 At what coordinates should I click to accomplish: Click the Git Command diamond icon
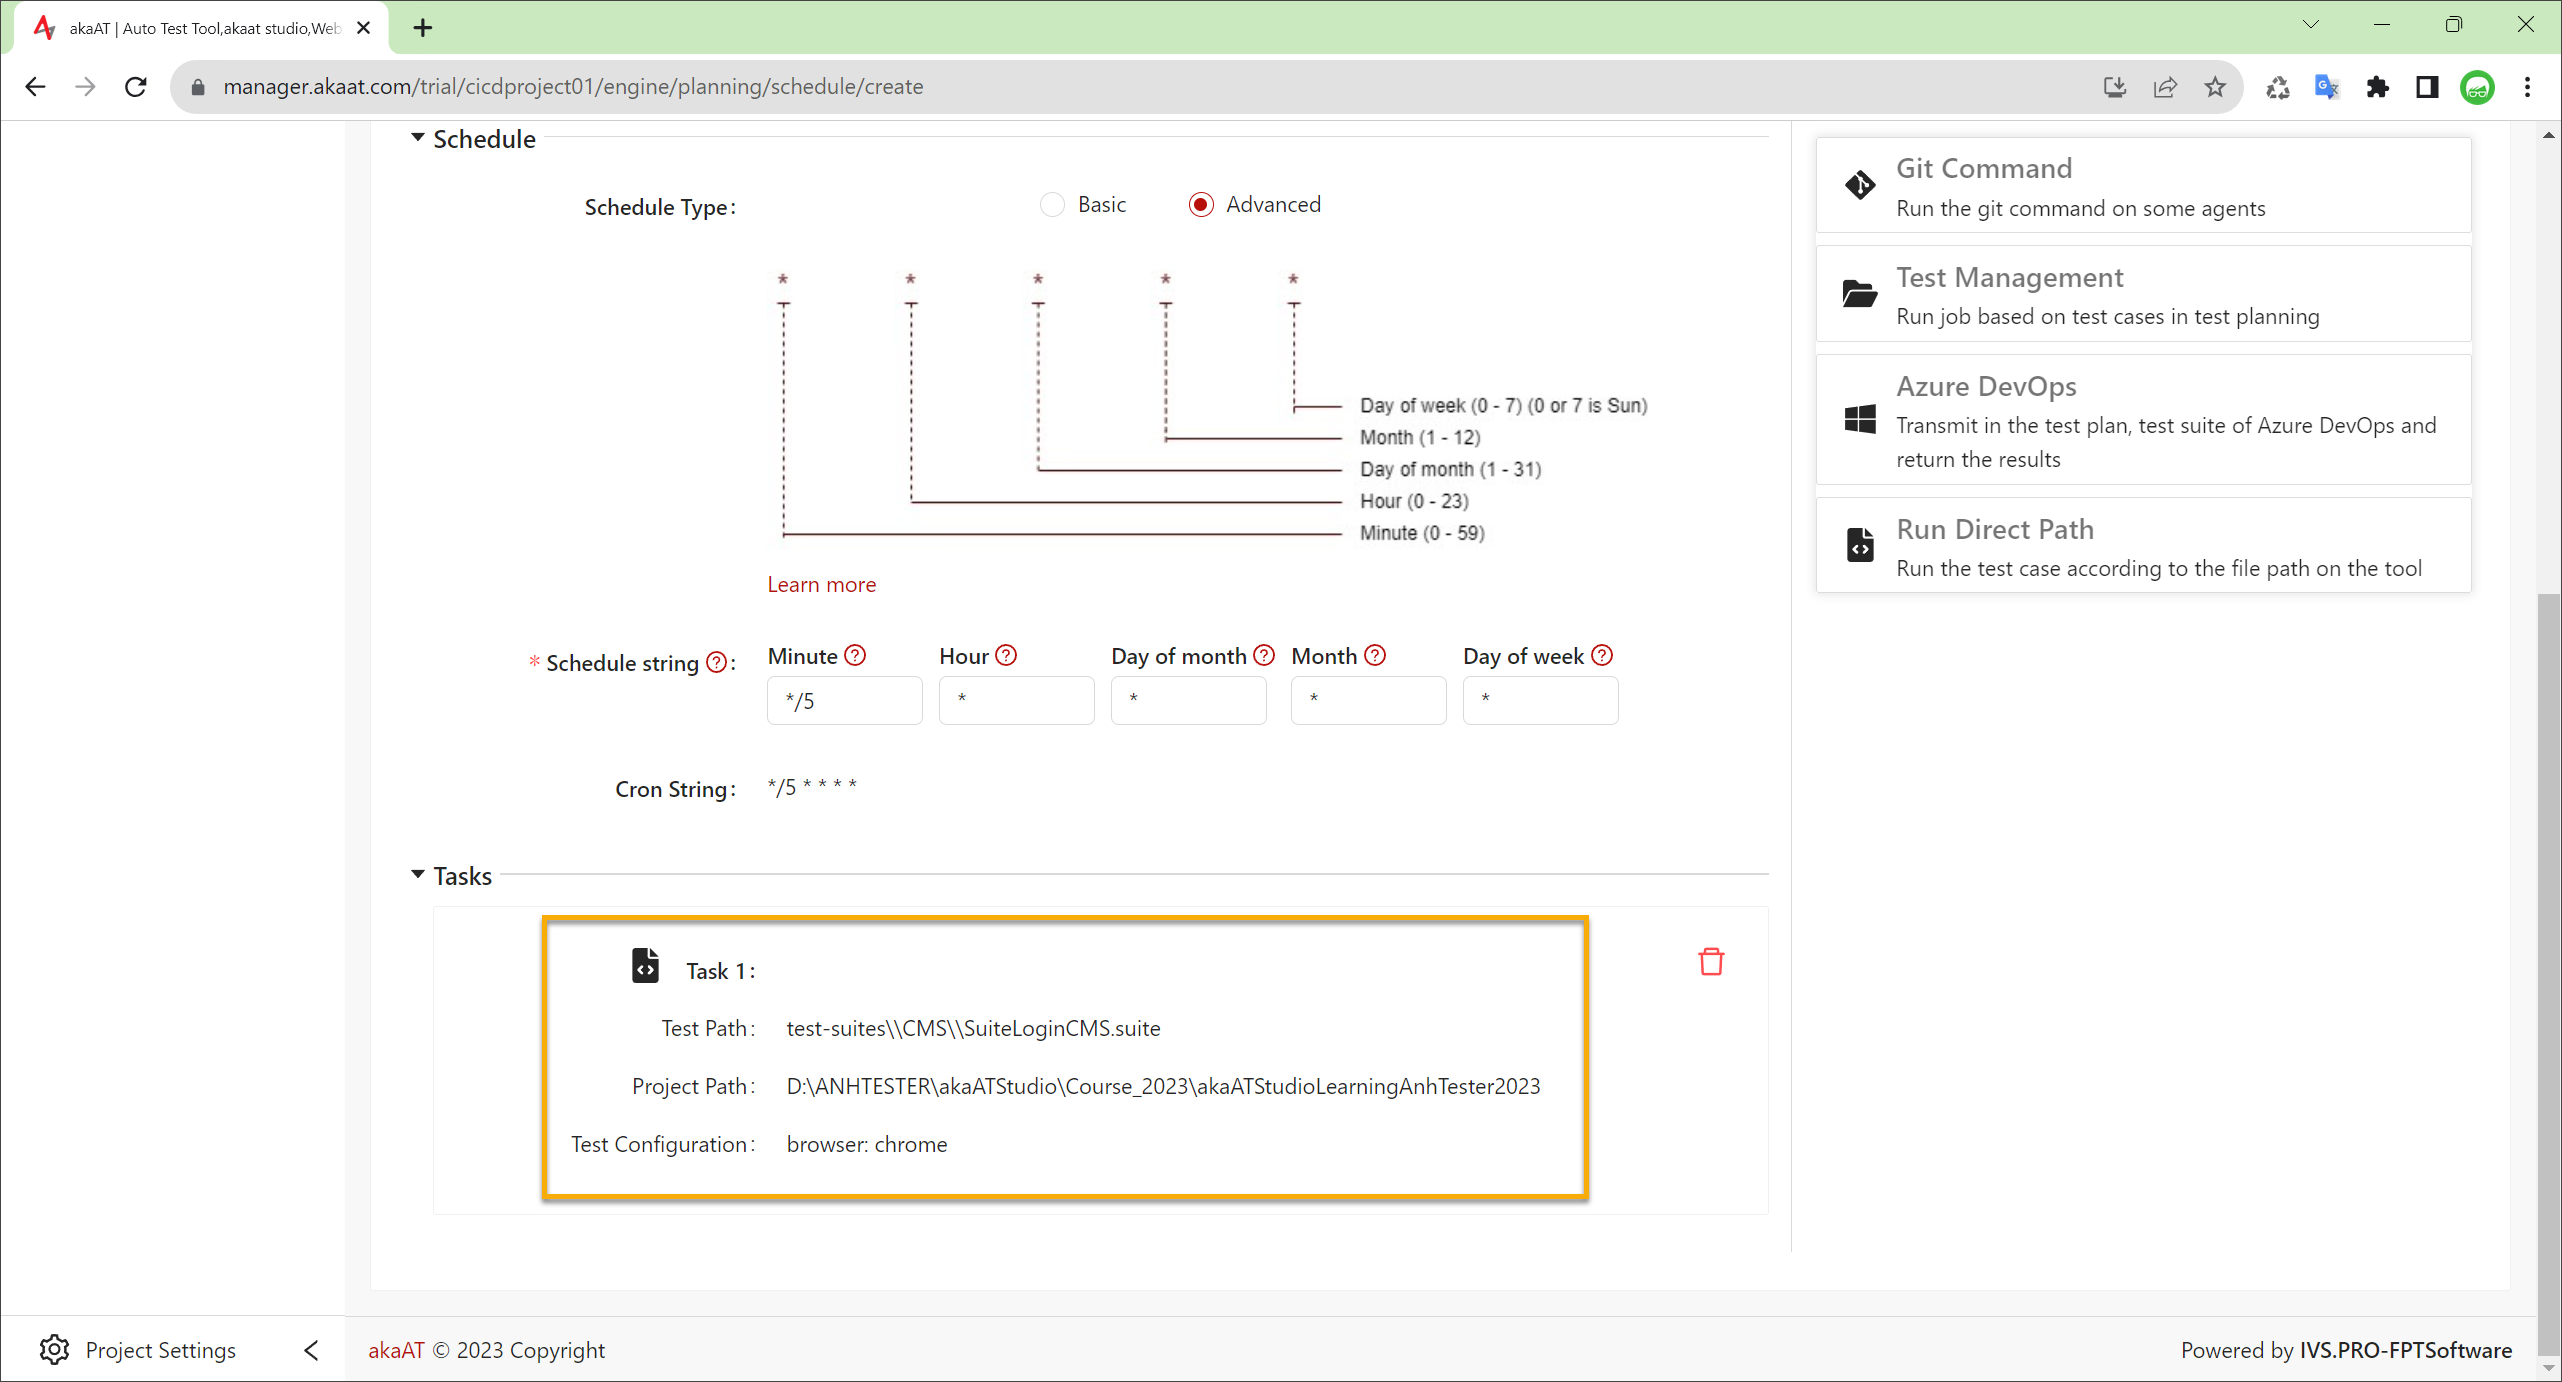[x=1859, y=185]
